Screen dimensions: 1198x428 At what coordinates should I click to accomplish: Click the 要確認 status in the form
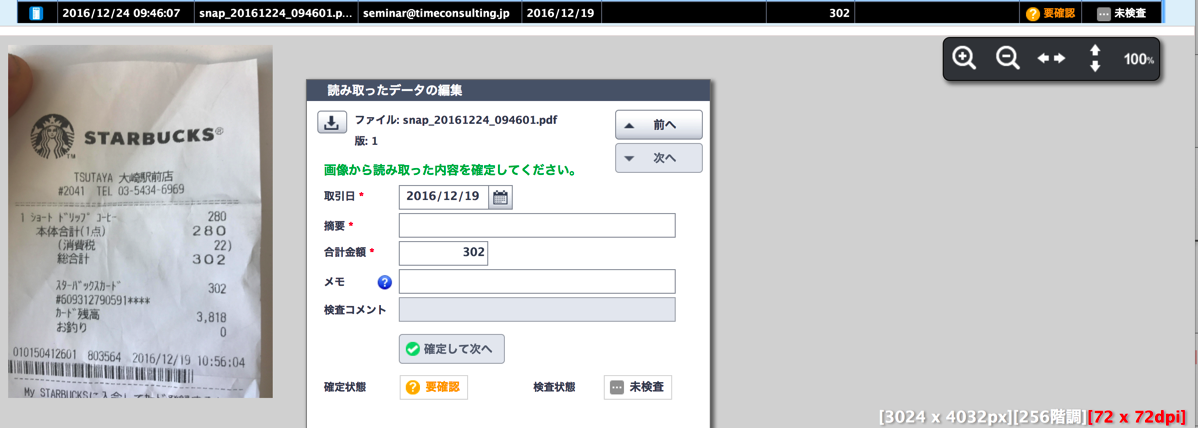tap(433, 387)
